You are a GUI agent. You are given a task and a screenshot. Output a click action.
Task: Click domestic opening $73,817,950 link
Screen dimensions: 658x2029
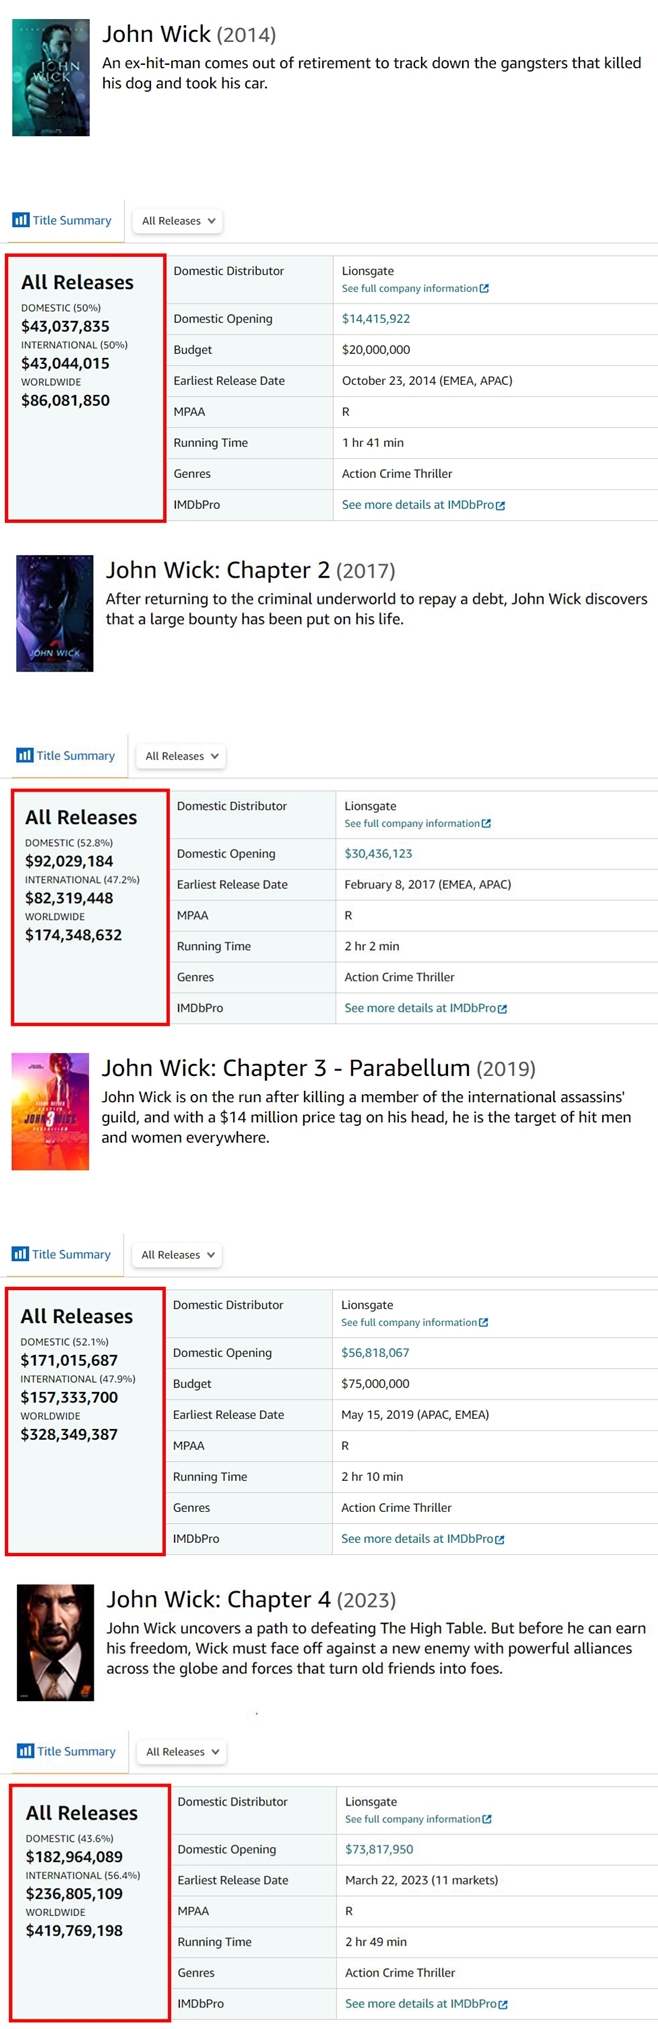pos(379,1850)
